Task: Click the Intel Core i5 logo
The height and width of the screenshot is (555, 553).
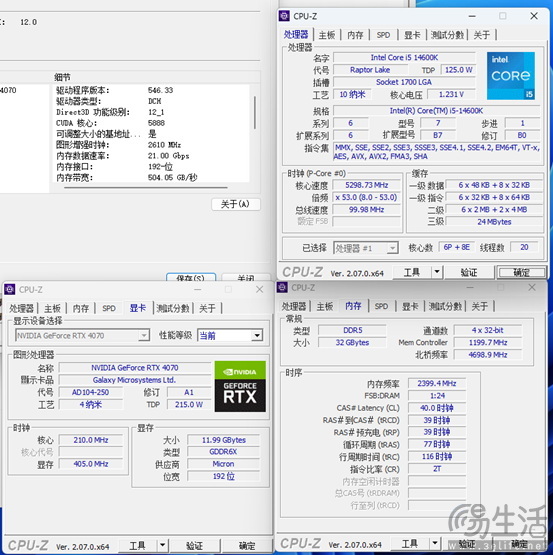Action: [x=511, y=75]
